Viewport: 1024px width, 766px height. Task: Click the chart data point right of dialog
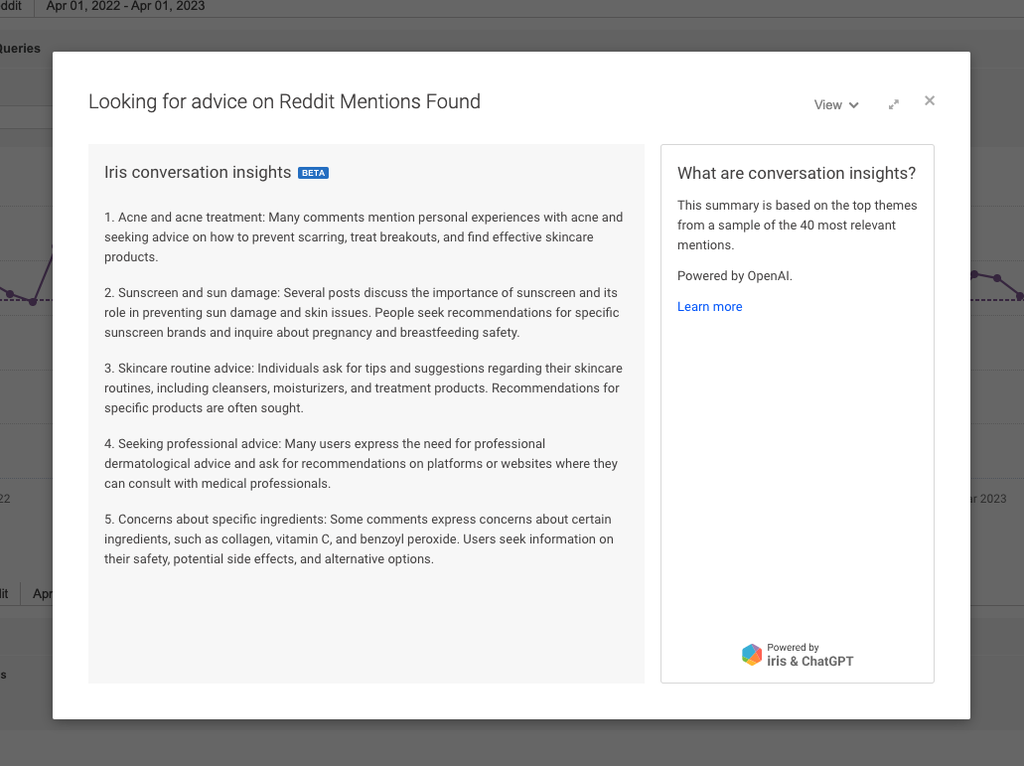pyautogui.click(x=997, y=277)
